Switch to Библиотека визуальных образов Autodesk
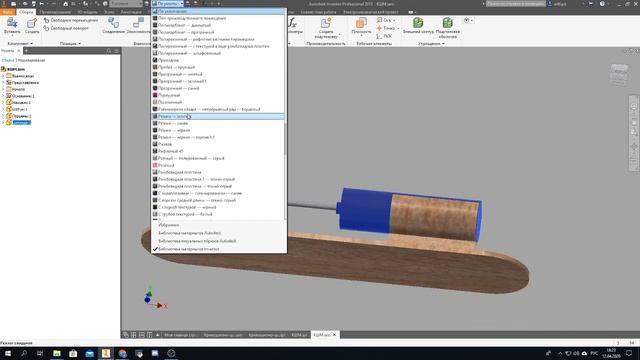This screenshot has height=360, width=640. 197,241
